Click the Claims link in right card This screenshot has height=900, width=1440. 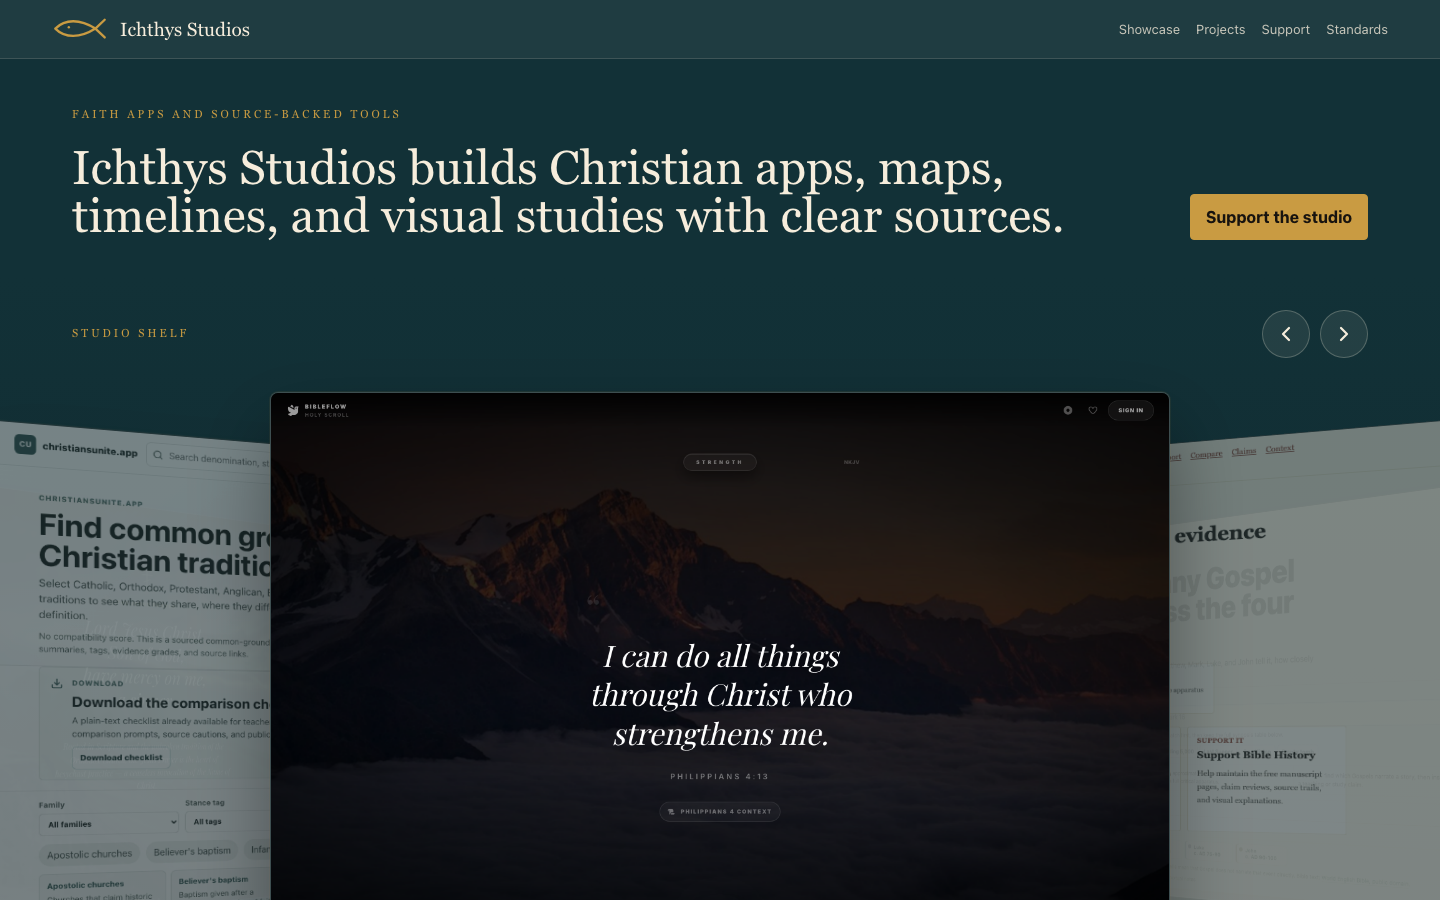[1244, 451]
